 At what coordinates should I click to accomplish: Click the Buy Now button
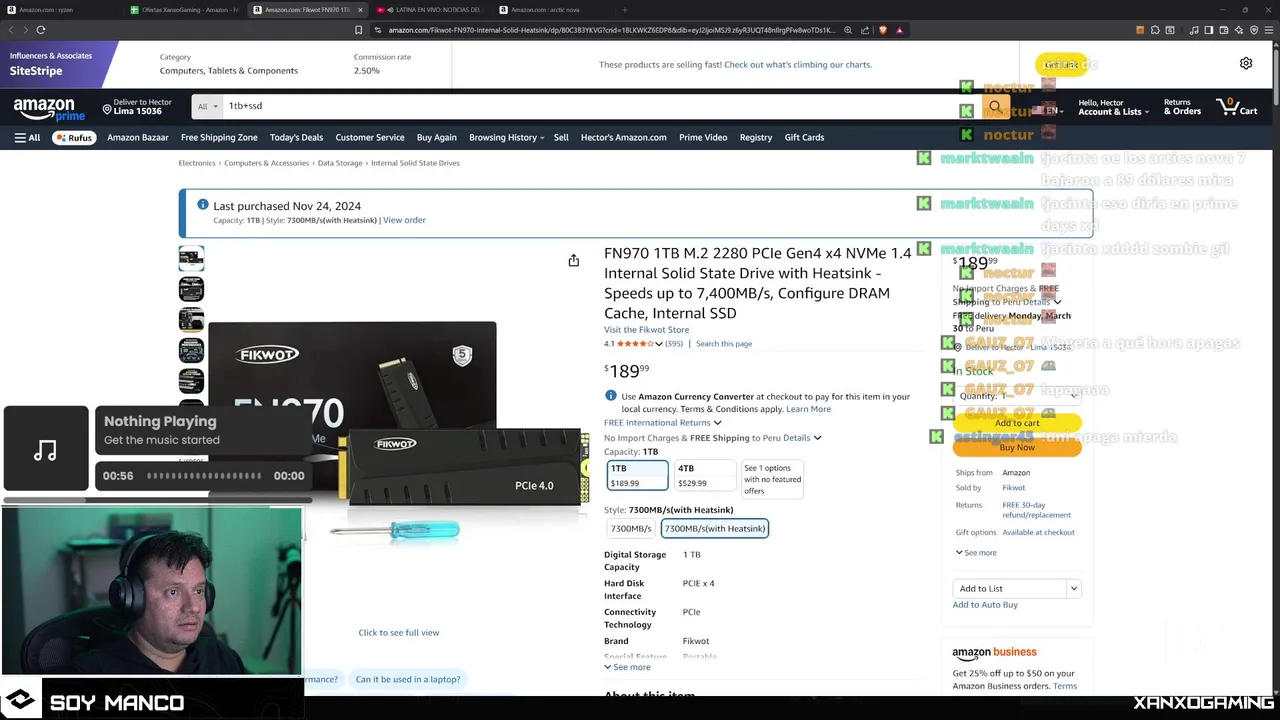[x=1017, y=447]
